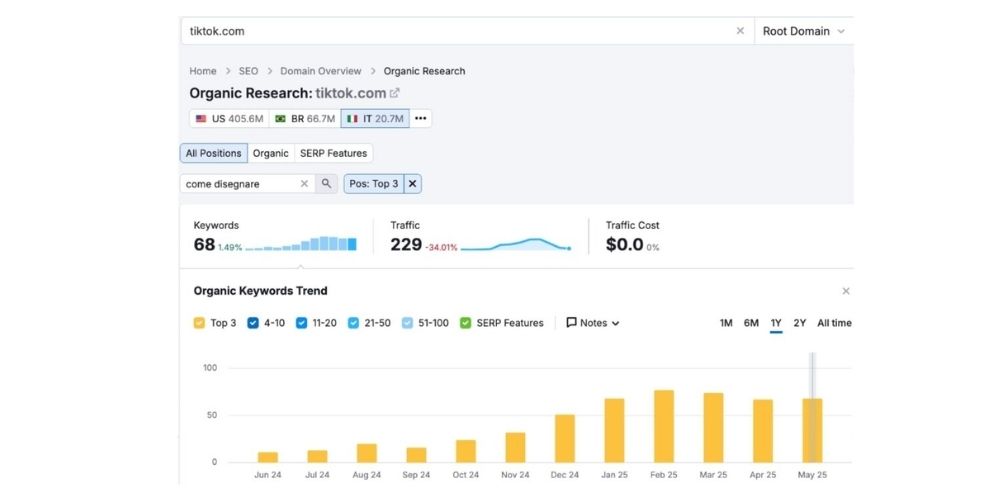Screen dimensions: 1000x500
Task: Open the tiktok.com title link
Action: coord(351,93)
